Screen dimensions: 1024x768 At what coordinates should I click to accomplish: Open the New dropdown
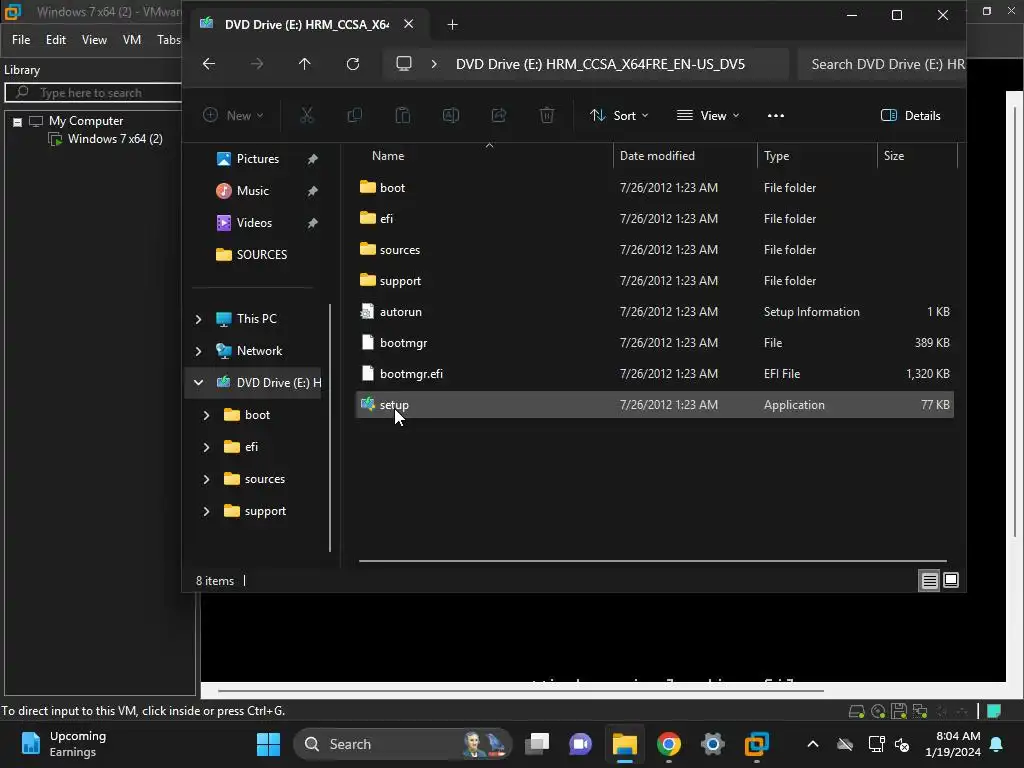click(x=233, y=116)
